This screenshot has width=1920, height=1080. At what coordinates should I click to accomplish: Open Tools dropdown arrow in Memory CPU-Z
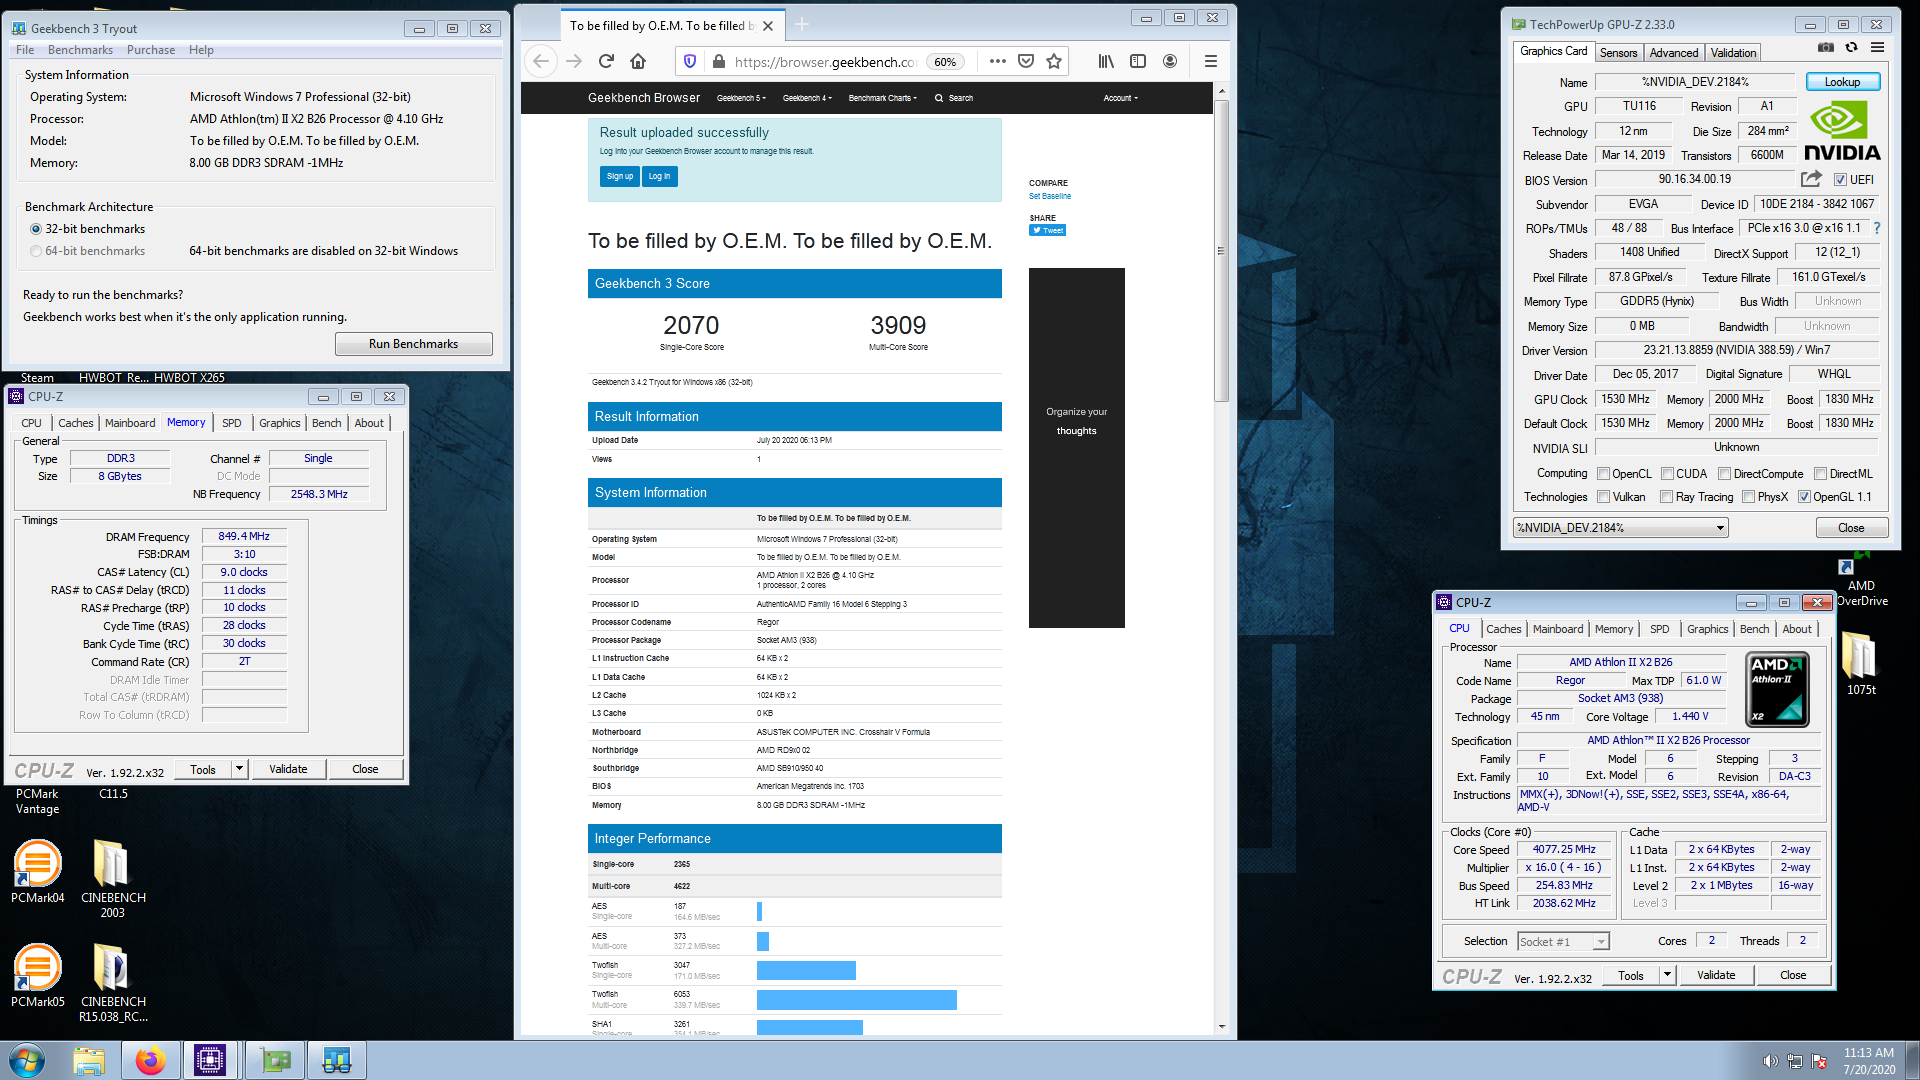coord(239,769)
